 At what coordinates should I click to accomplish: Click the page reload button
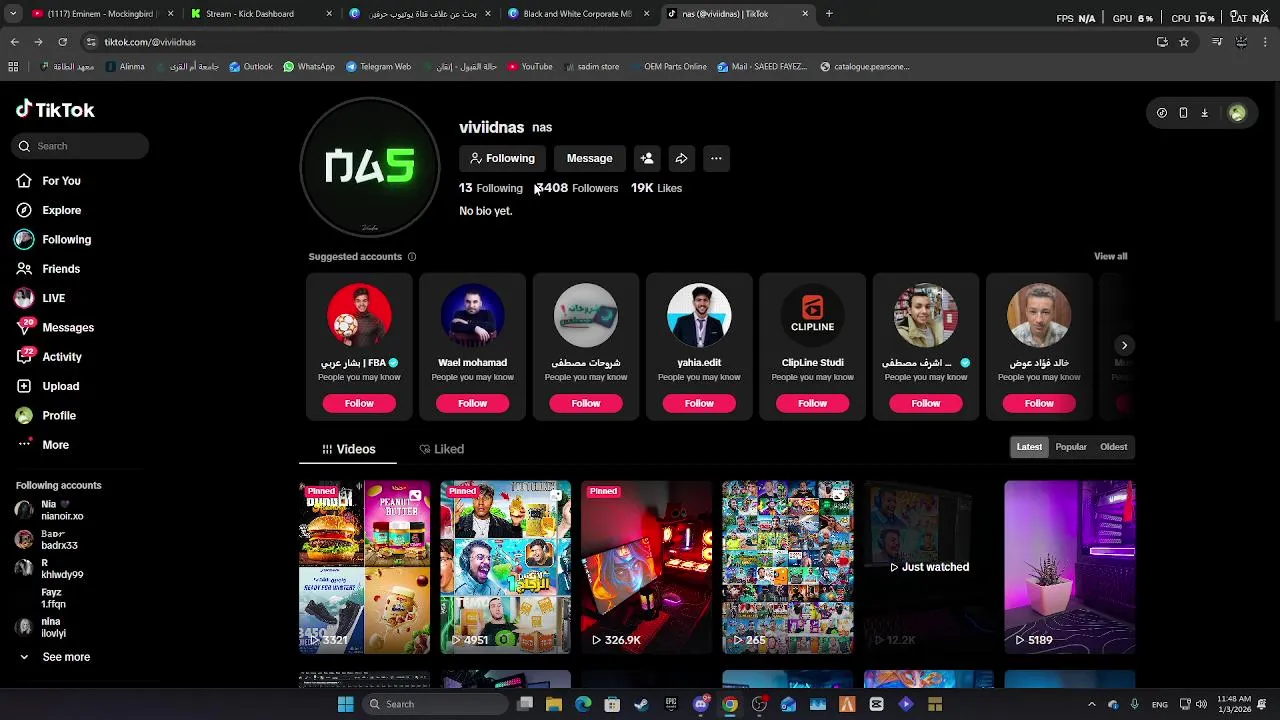click(62, 42)
